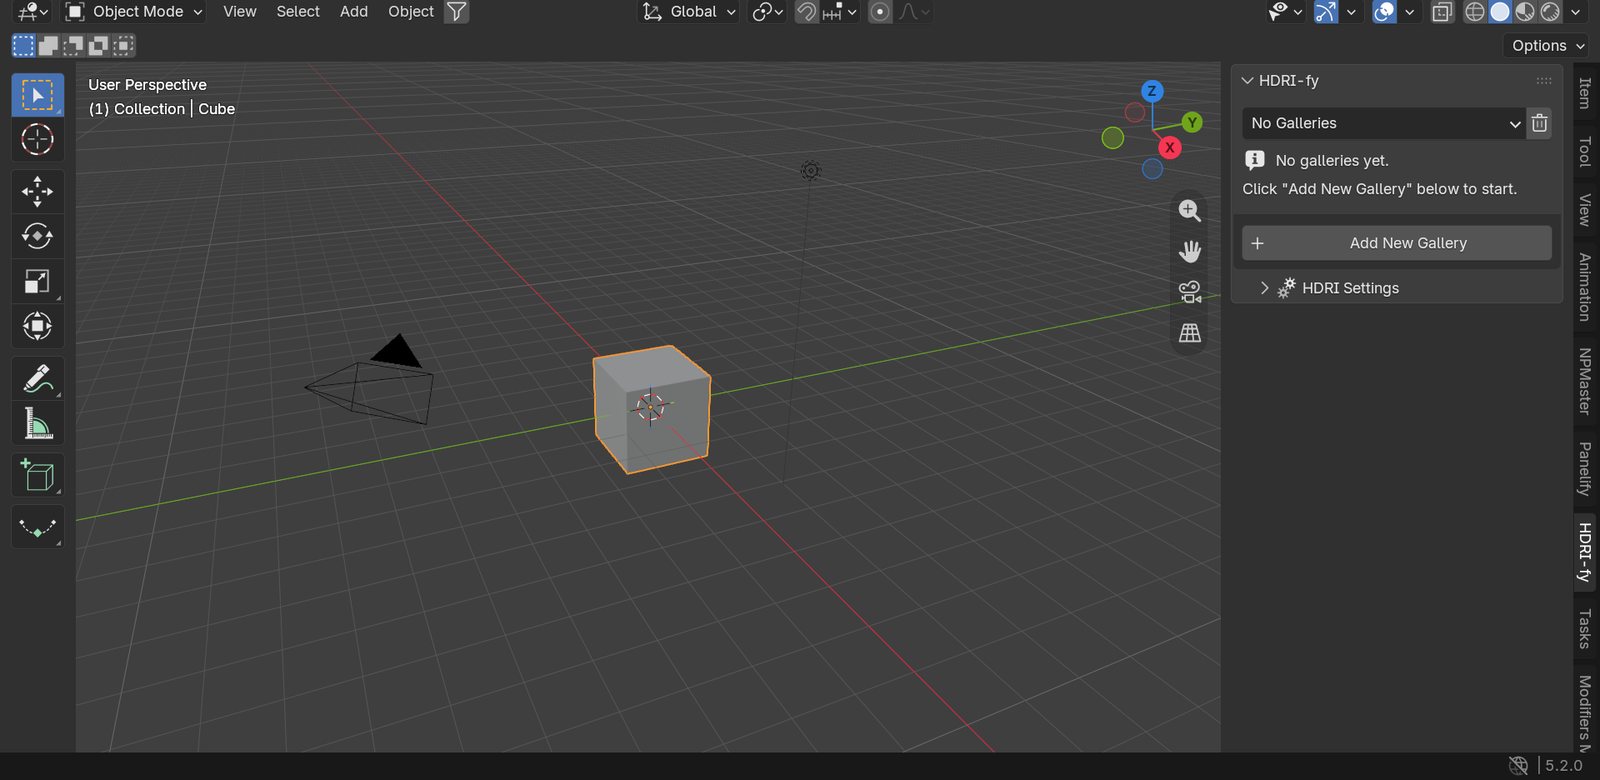Open the Object Mode dropdown
1600x780 pixels.
click(x=134, y=12)
